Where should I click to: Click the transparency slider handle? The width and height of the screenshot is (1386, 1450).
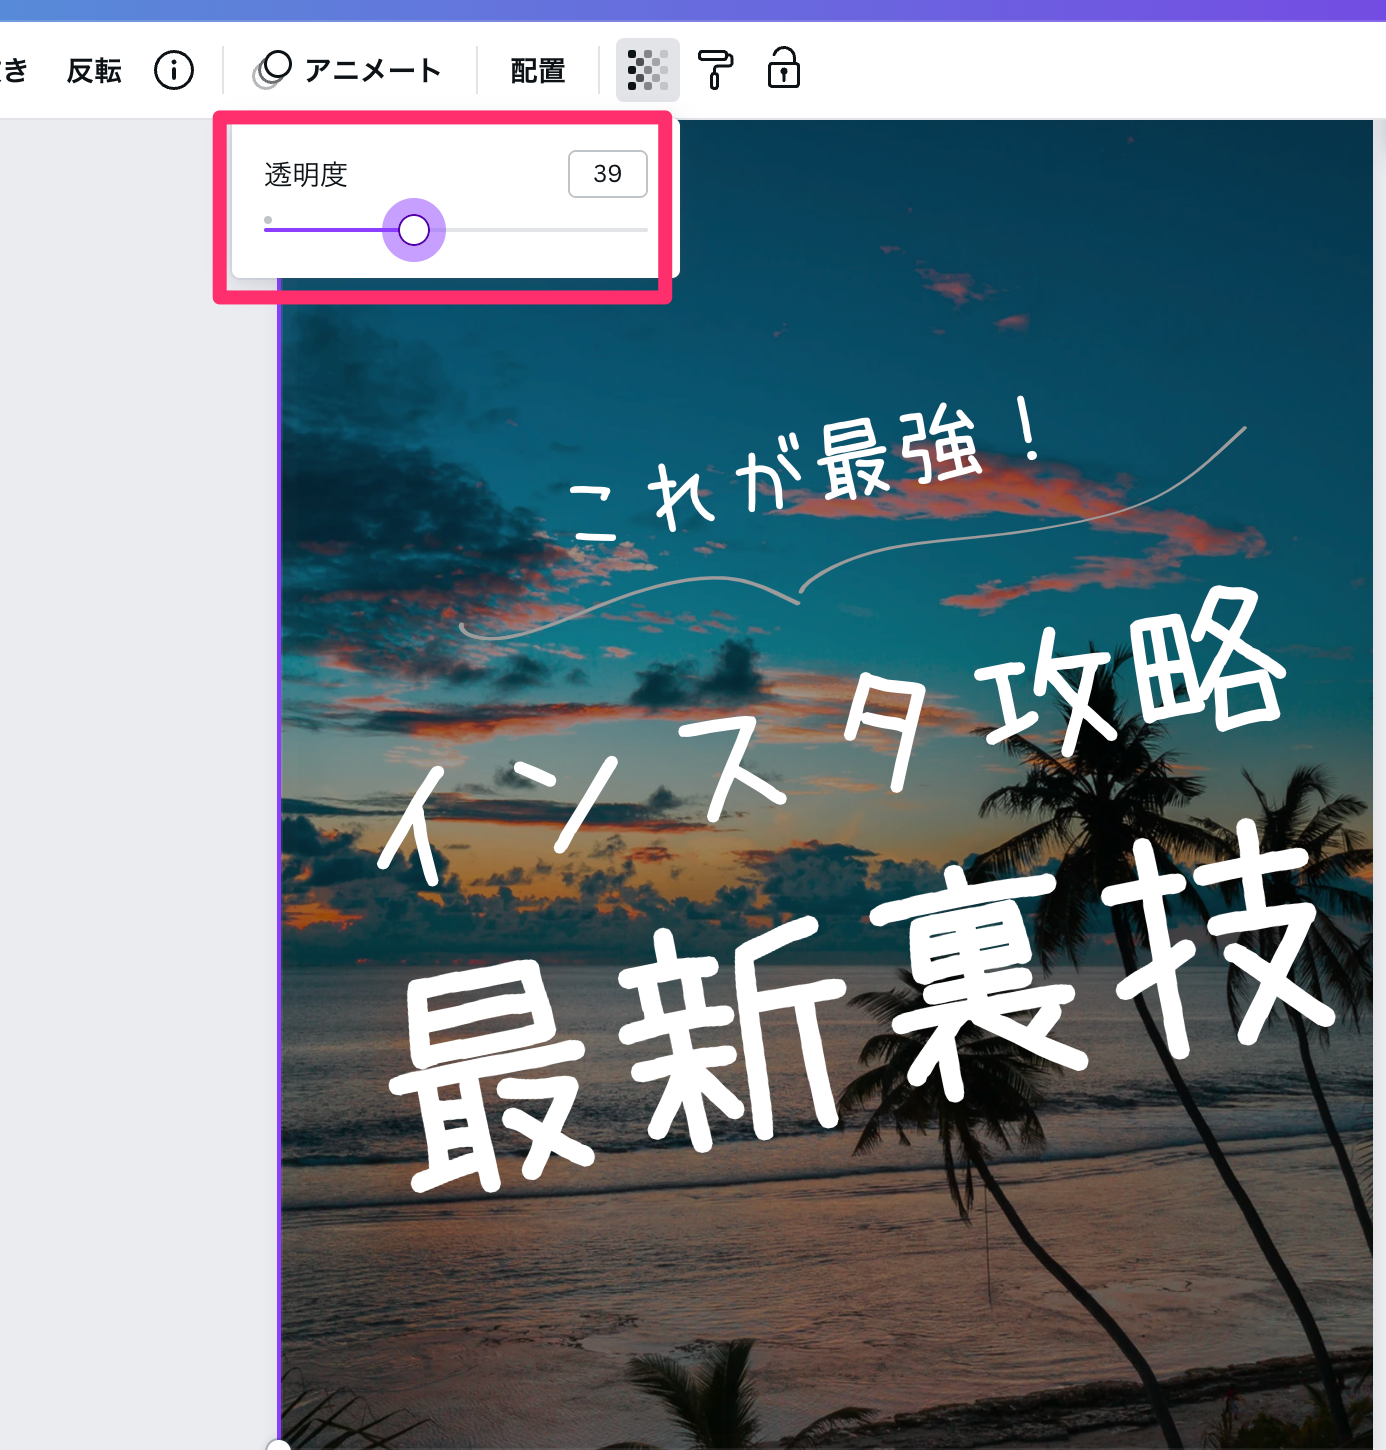click(x=414, y=230)
